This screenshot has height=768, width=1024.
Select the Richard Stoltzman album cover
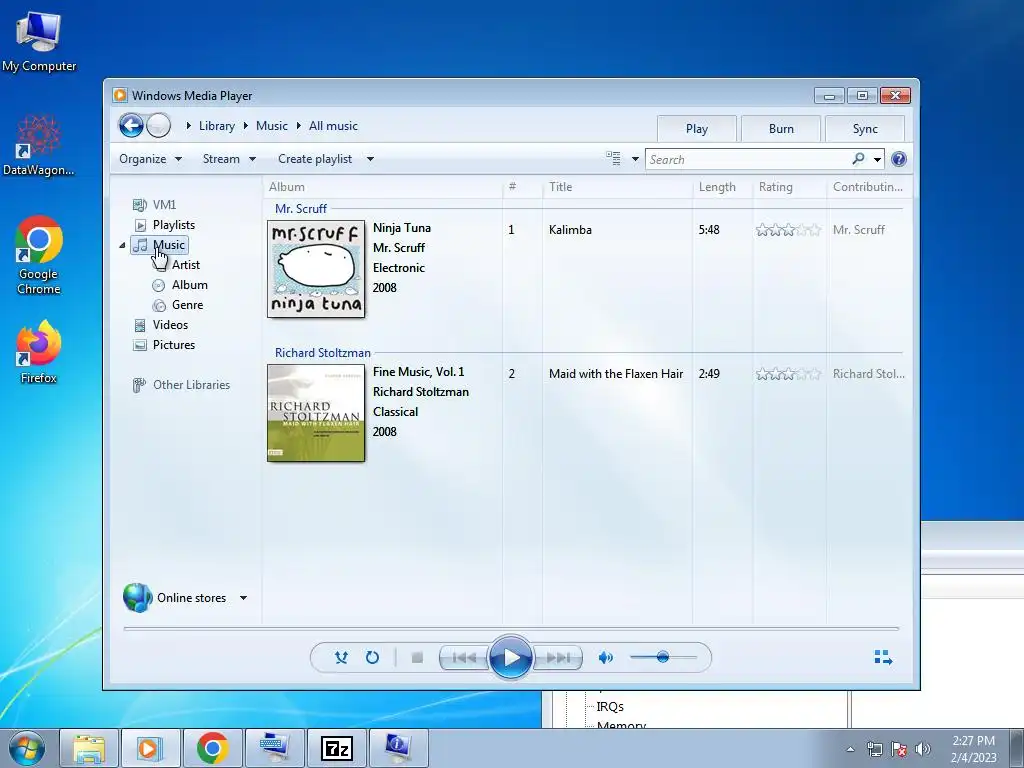pos(316,413)
